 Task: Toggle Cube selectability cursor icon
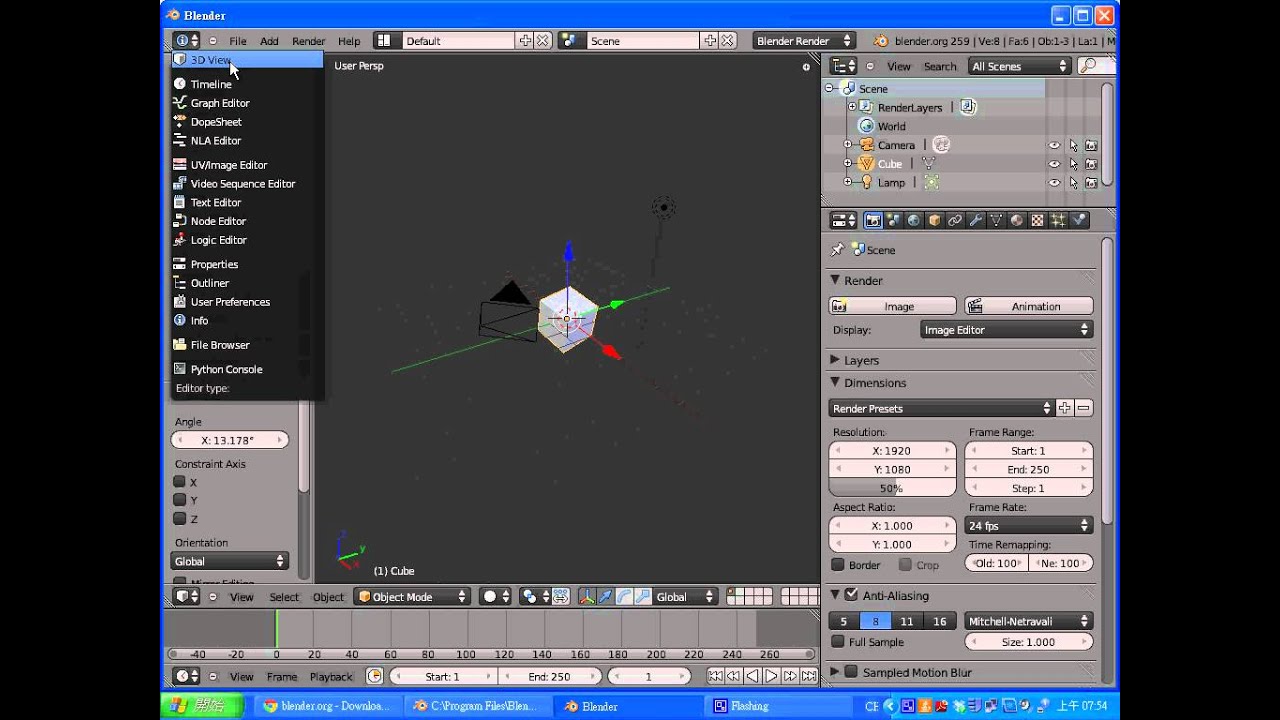[1073, 164]
